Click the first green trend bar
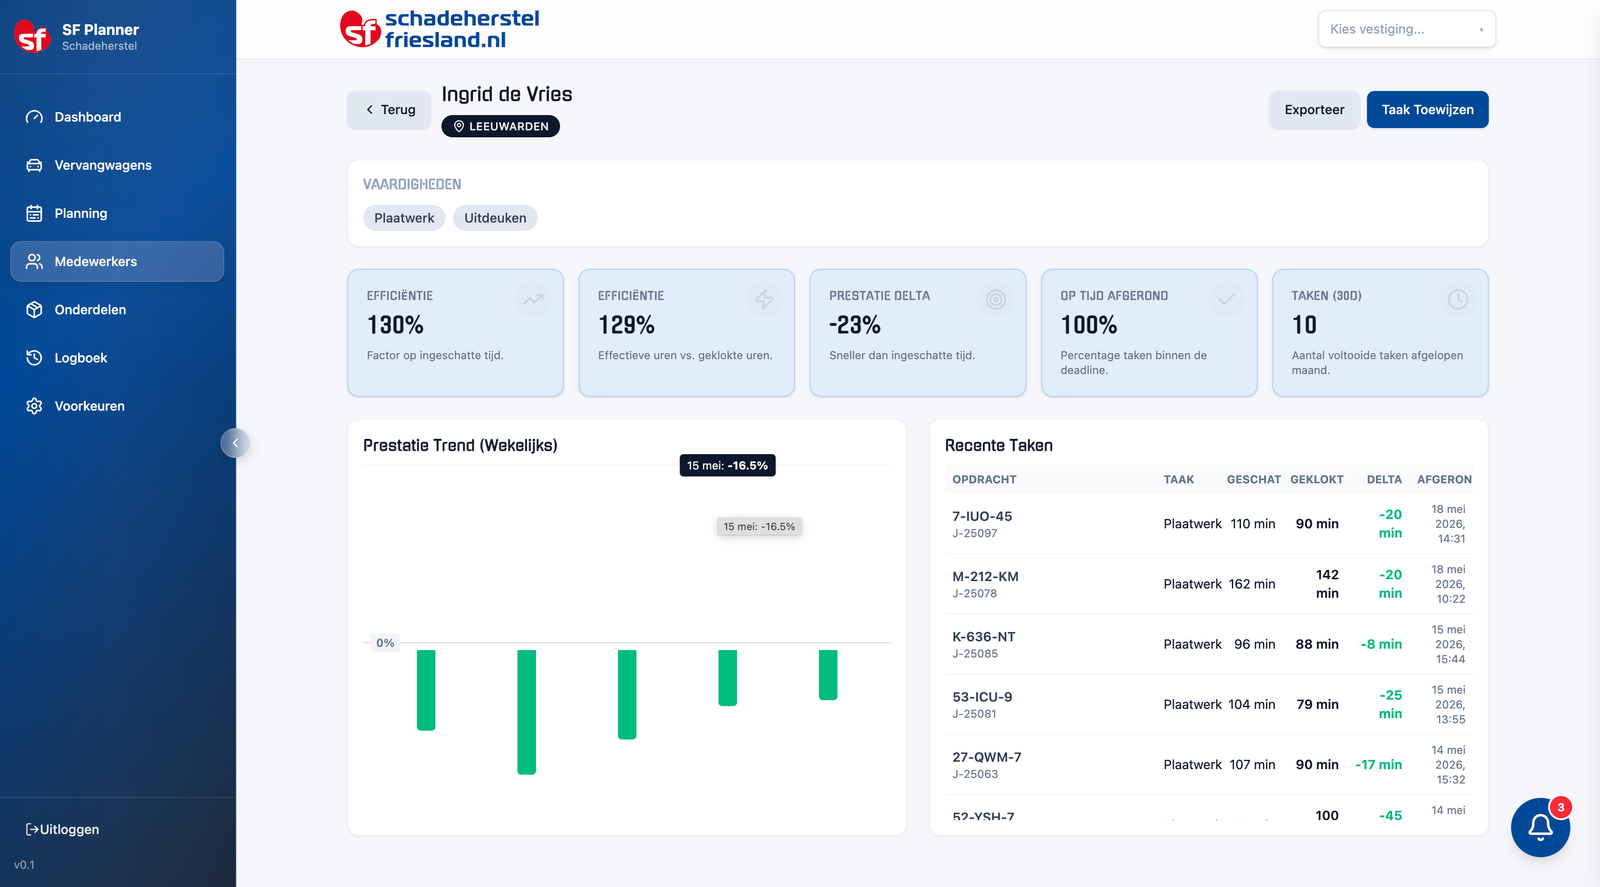 click(426, 690)
